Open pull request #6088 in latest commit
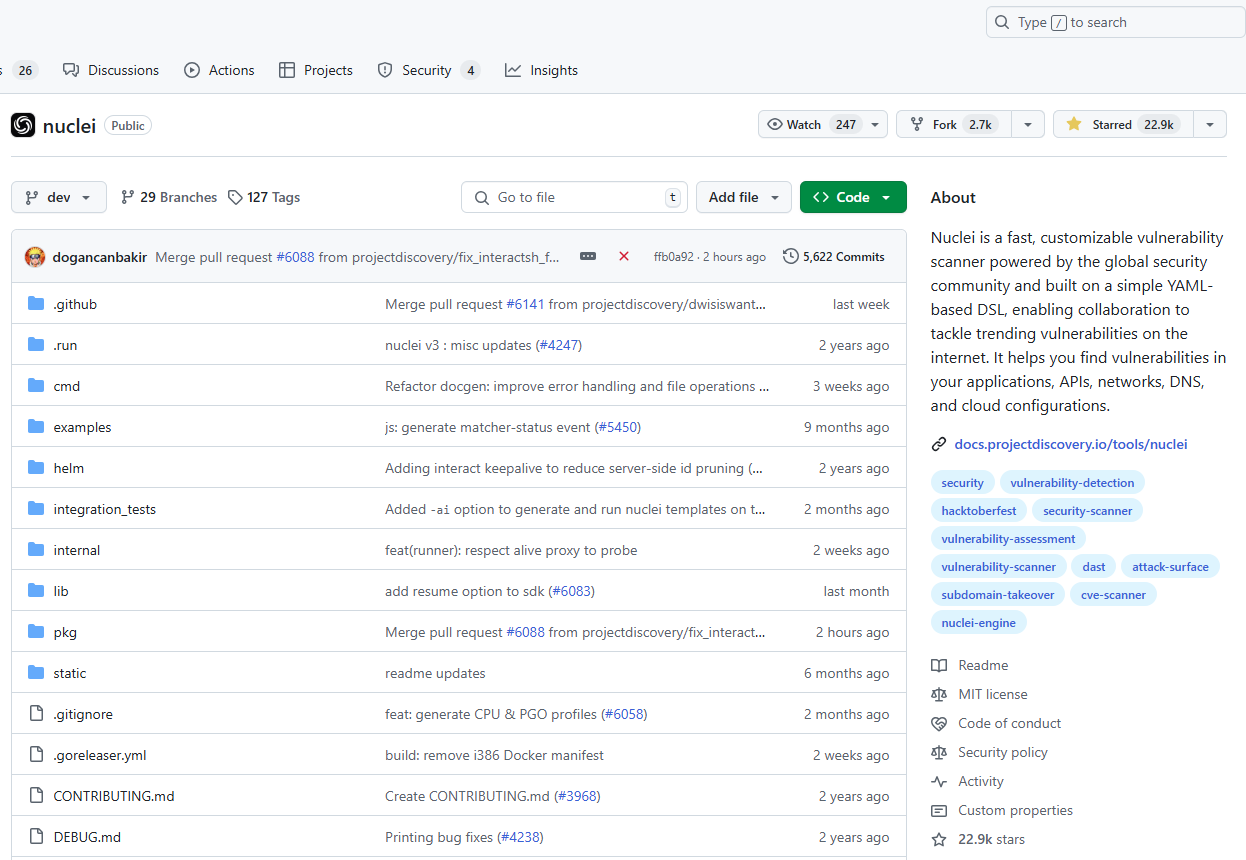This screenshot has height=860, width=1246. (295, 257)
